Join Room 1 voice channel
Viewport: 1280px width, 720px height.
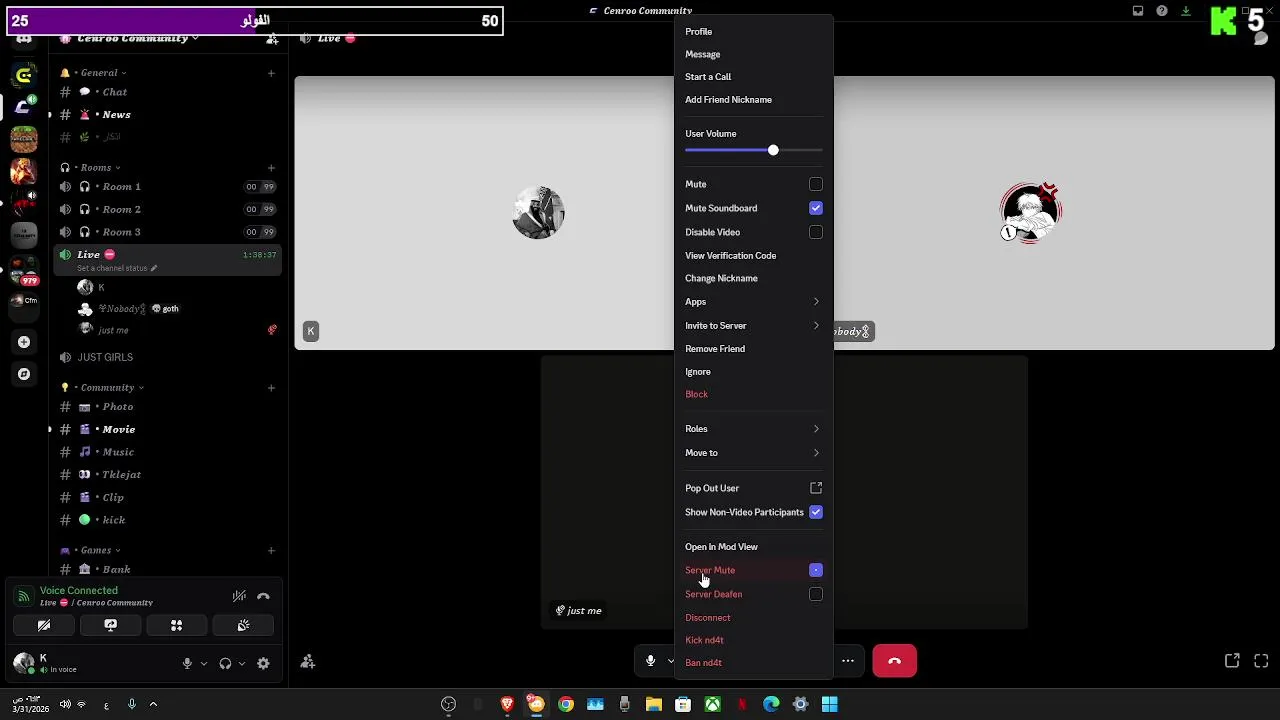pyautogui.click(x=166, y=187)
